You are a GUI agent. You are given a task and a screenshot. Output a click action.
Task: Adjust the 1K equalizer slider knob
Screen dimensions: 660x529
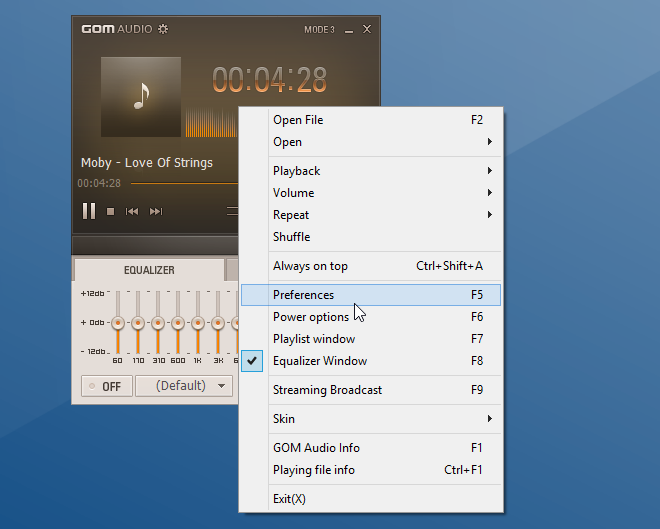(198, 323)
